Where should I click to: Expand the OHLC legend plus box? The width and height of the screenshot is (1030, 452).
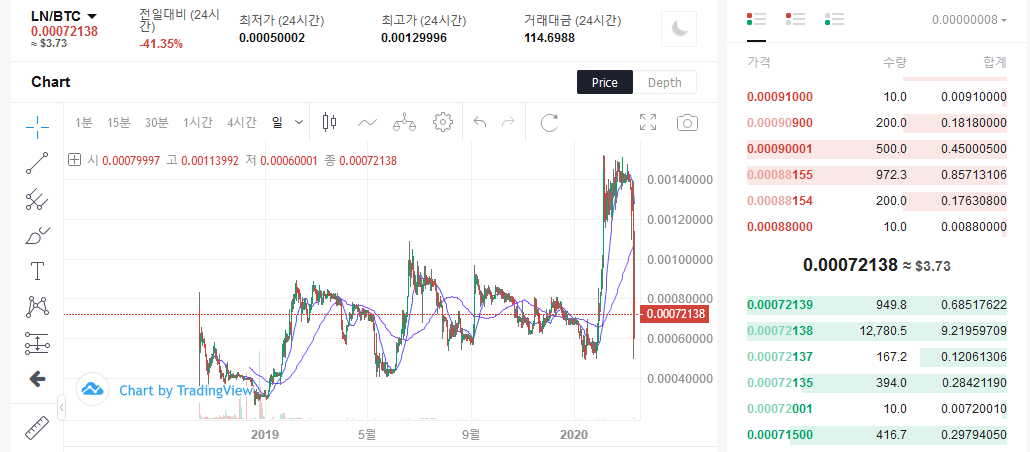click(x=74, y=160)
